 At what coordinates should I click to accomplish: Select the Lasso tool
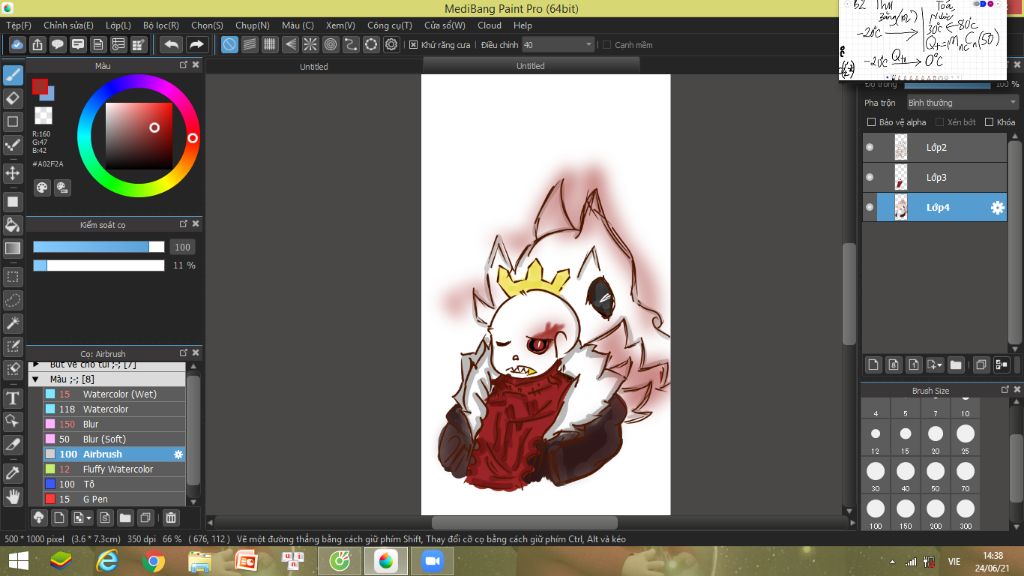pyautogui.click(x=13, y=300)
